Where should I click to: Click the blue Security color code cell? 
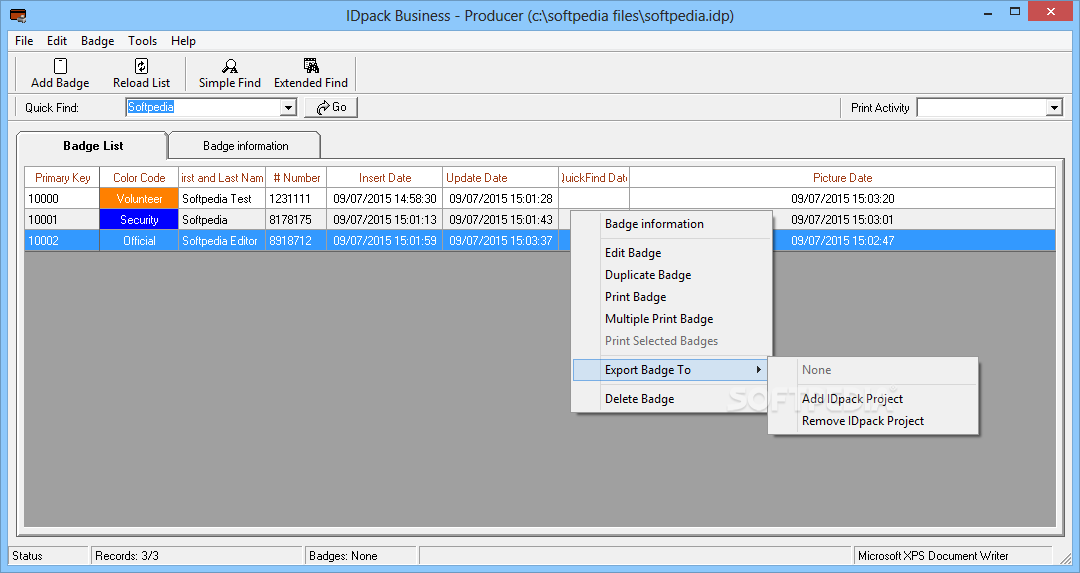click(139, 220)
